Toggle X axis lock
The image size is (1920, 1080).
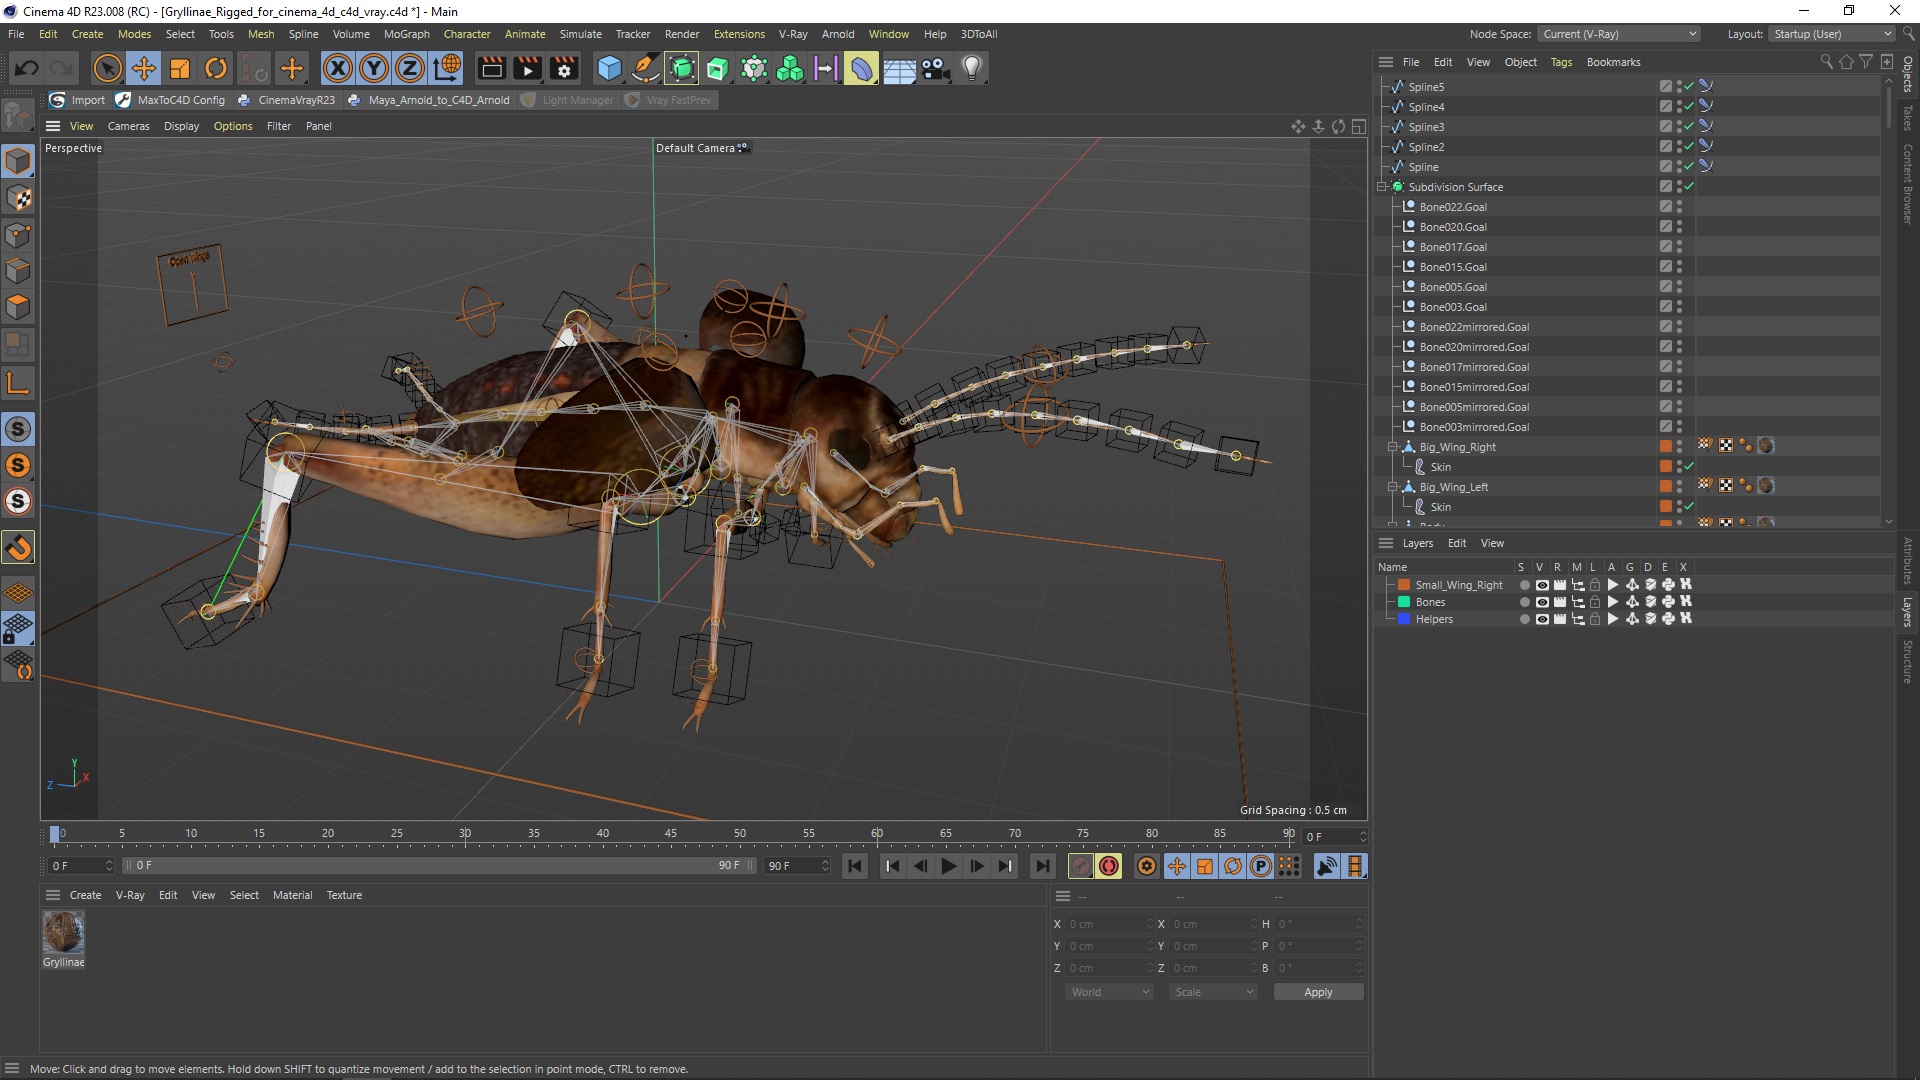pyautogui.click(x=338, y=68)
